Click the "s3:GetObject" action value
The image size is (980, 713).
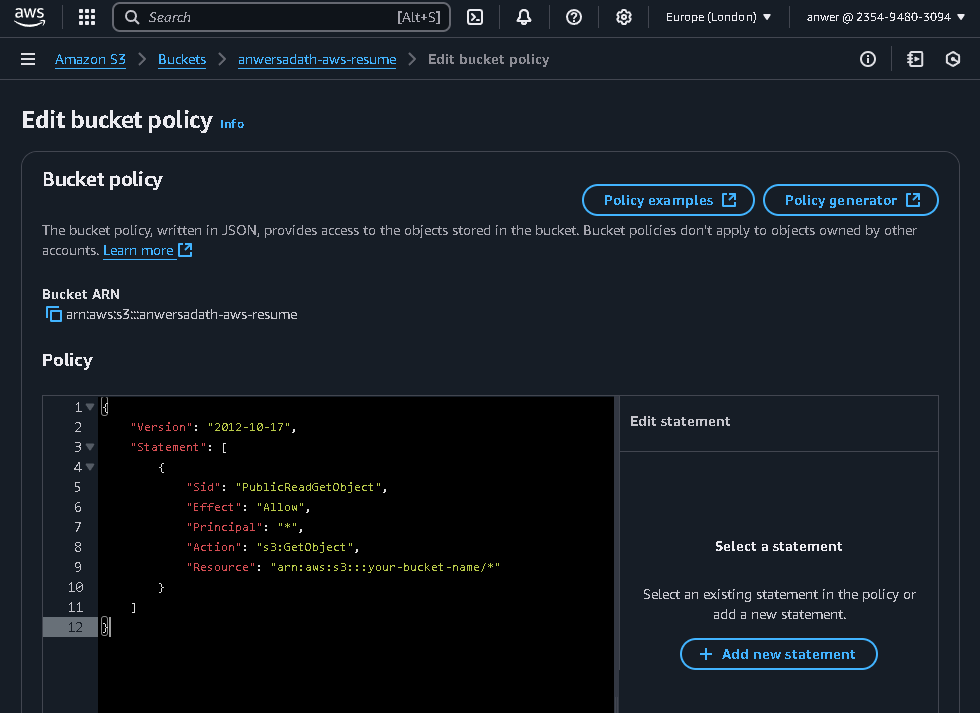(x=305, y=547)
